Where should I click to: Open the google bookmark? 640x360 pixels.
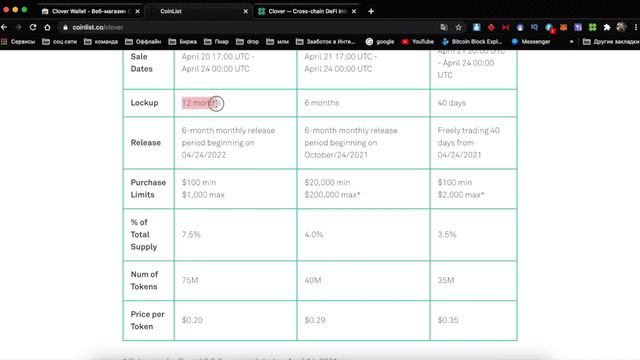[x=380, y=42]
